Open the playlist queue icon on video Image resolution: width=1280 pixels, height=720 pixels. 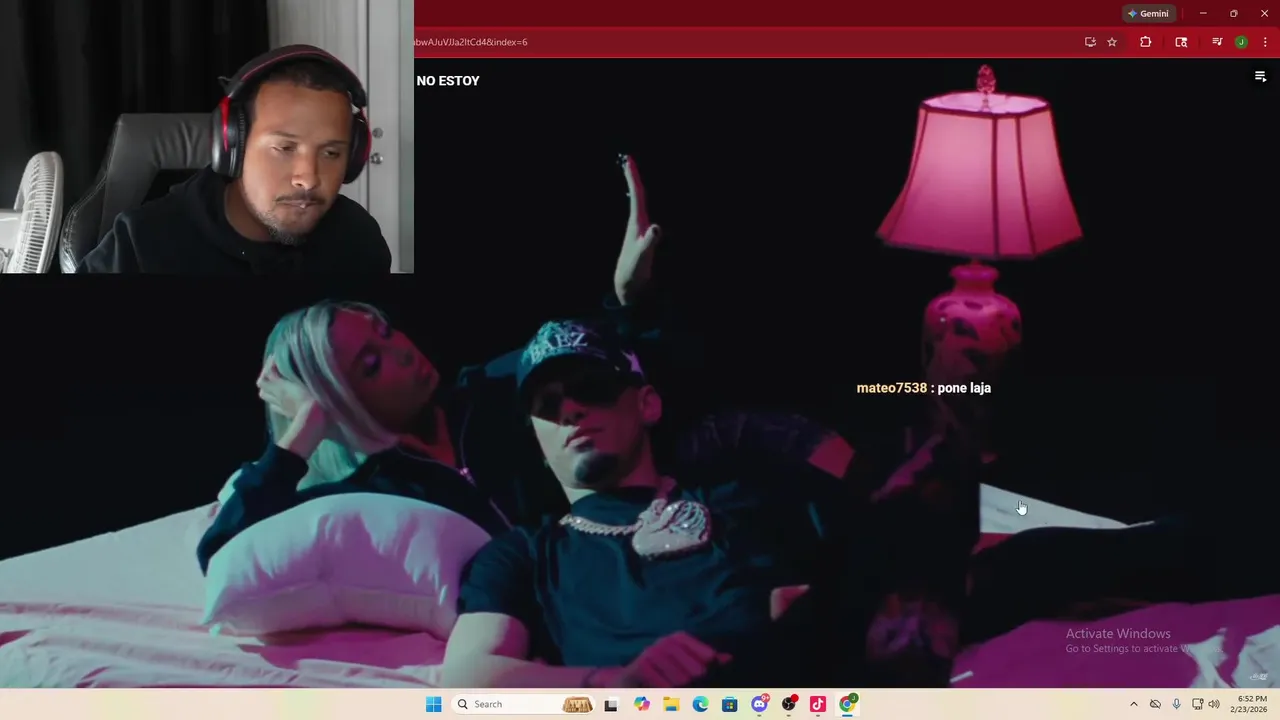click(1260, 77)
